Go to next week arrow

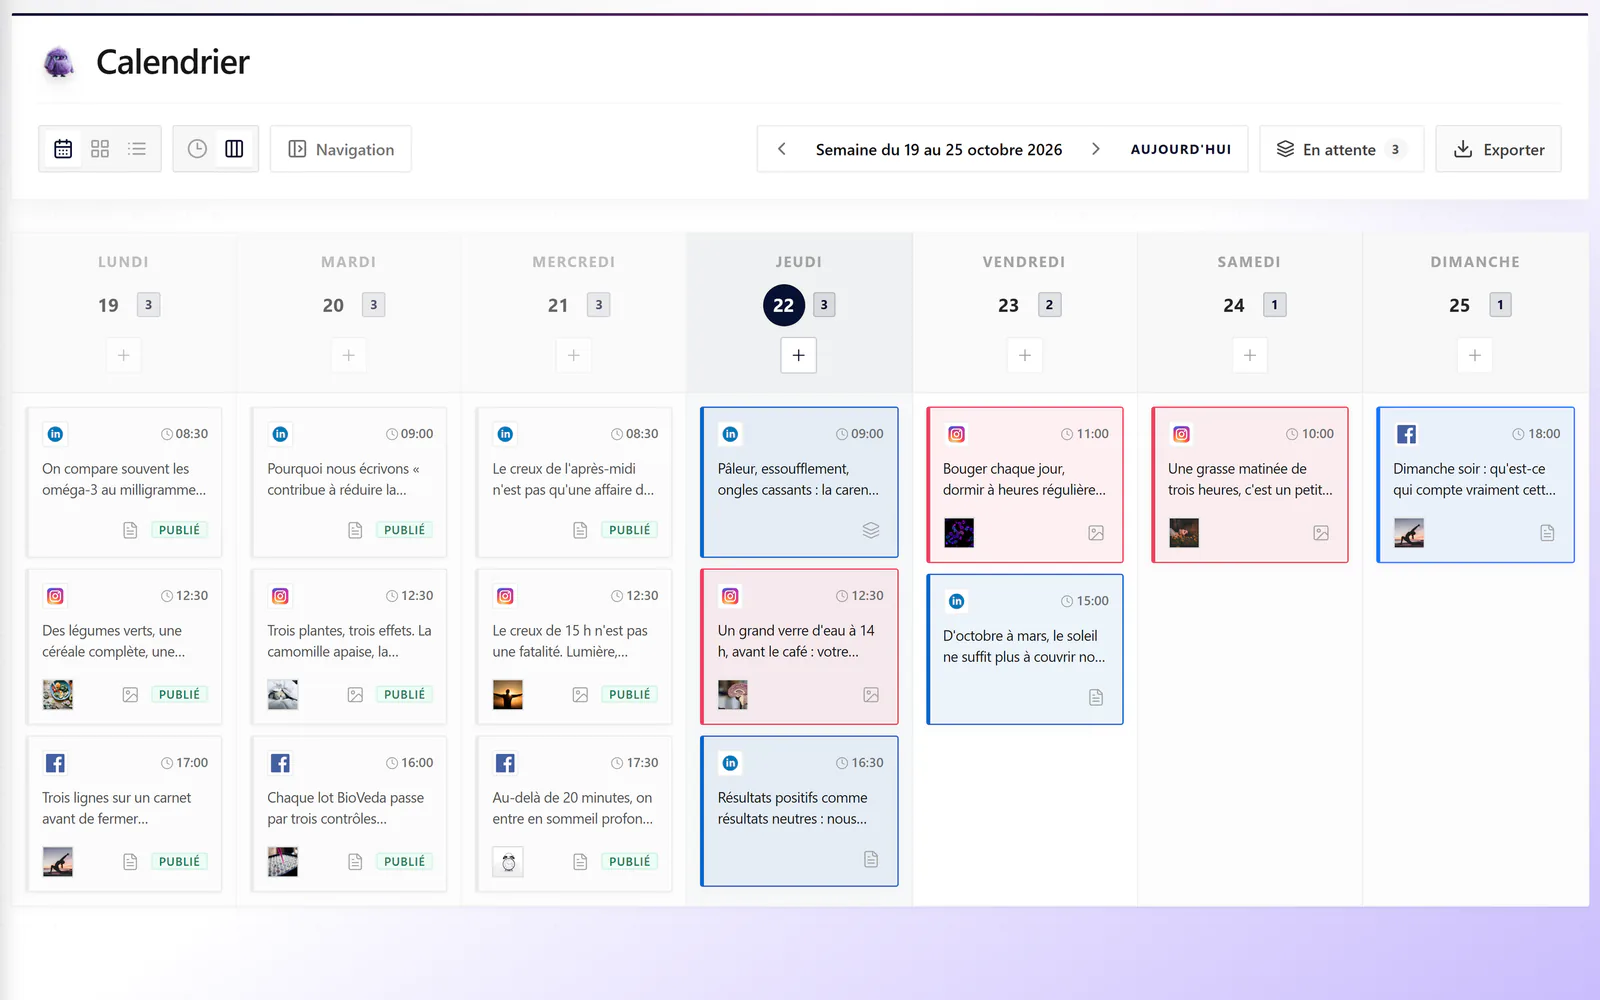(x=1096, y=149)
